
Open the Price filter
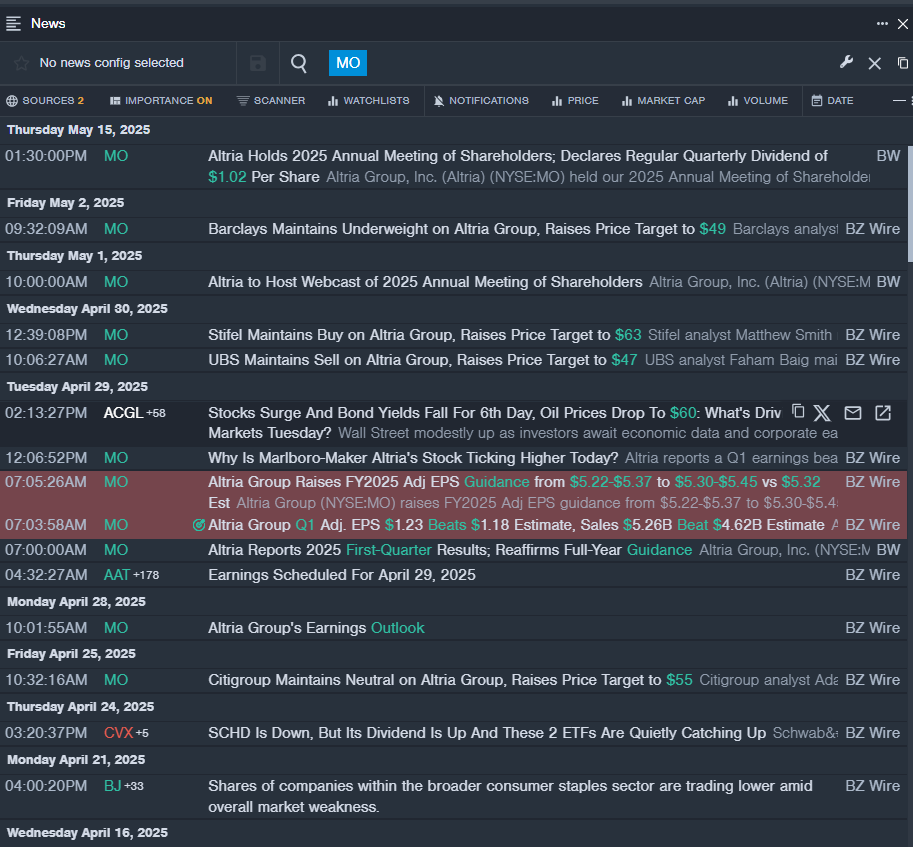[575, 101]
